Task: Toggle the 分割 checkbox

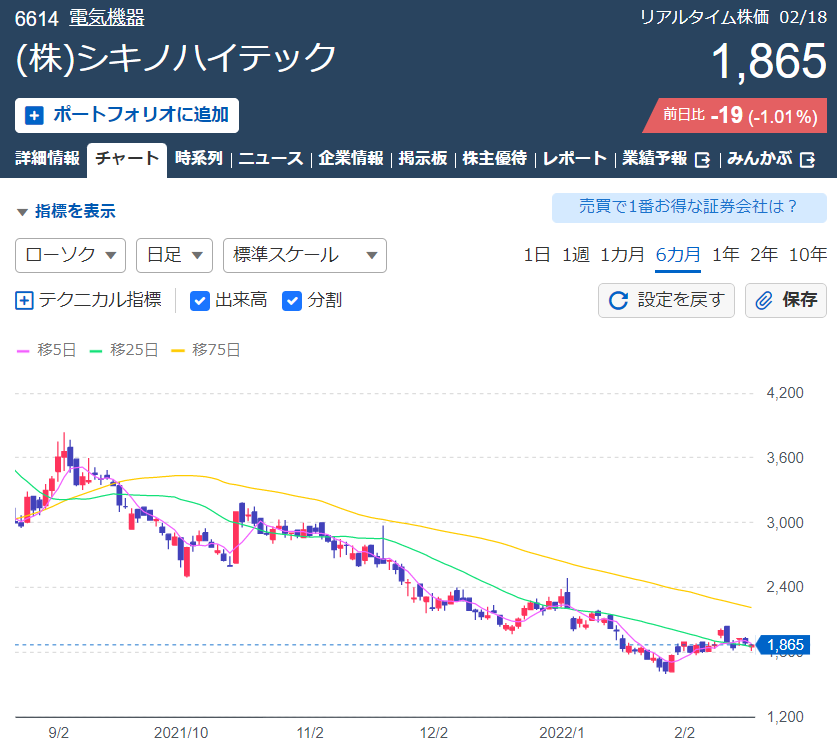Action: [291, 300]
